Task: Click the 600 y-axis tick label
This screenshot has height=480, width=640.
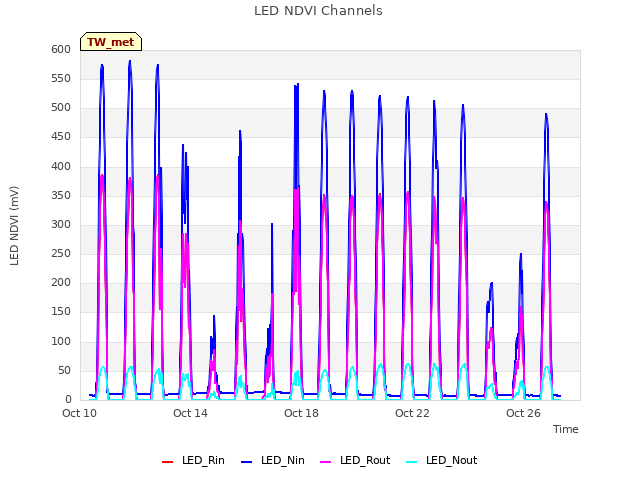Action: click(x=61, y=49)
